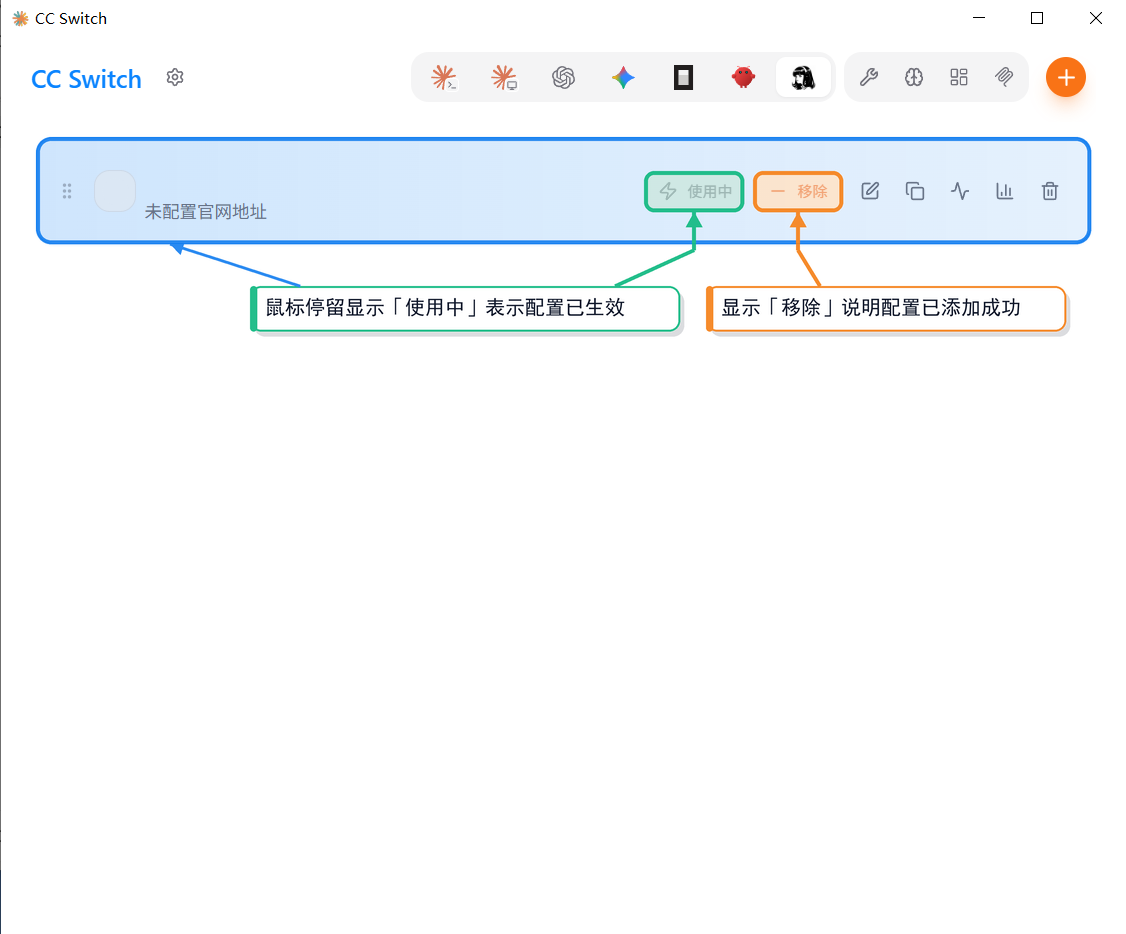Edit the provider with pencil icon

tap(870, 191)
